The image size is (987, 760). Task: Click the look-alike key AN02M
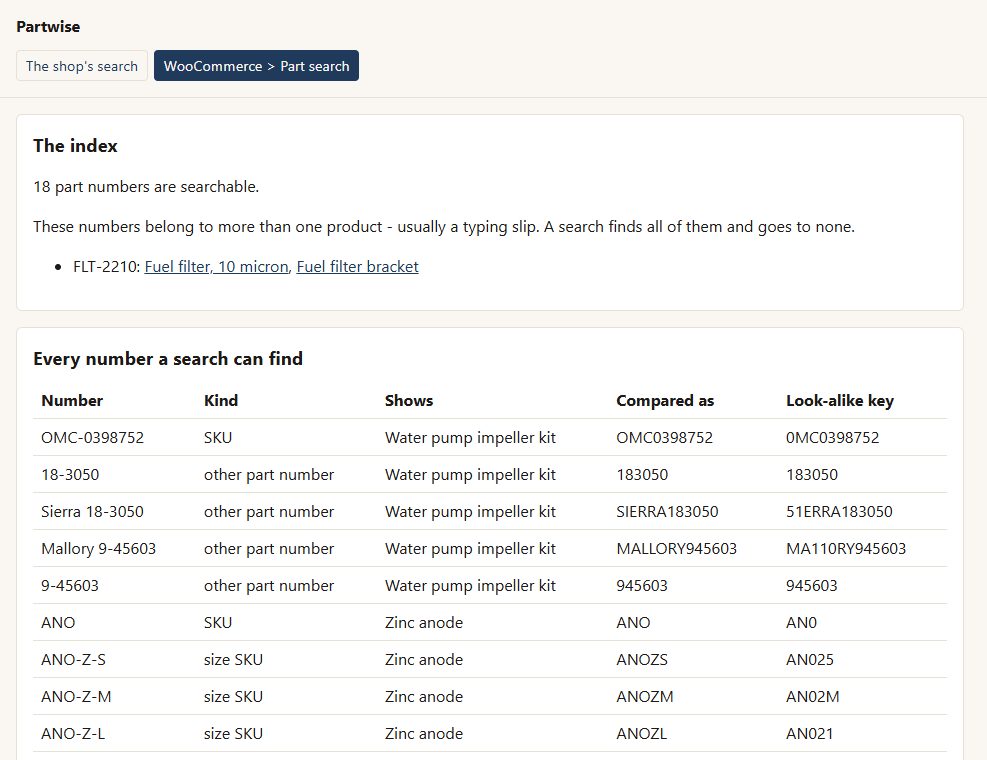(x=813, y=696)
